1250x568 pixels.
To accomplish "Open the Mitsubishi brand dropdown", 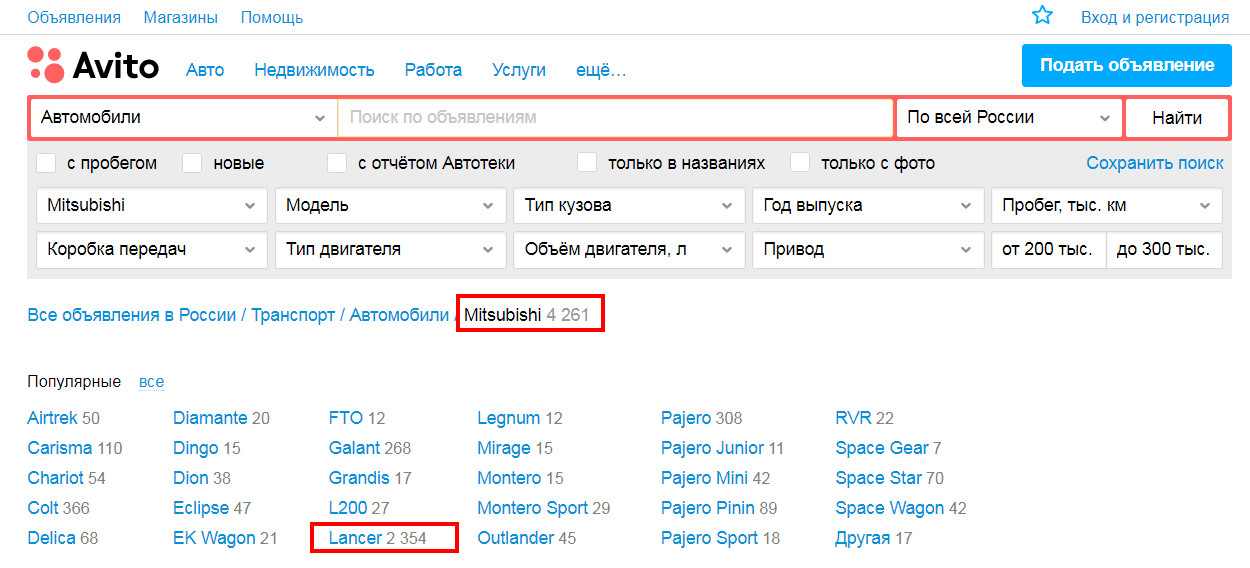I will pos(152,206).
